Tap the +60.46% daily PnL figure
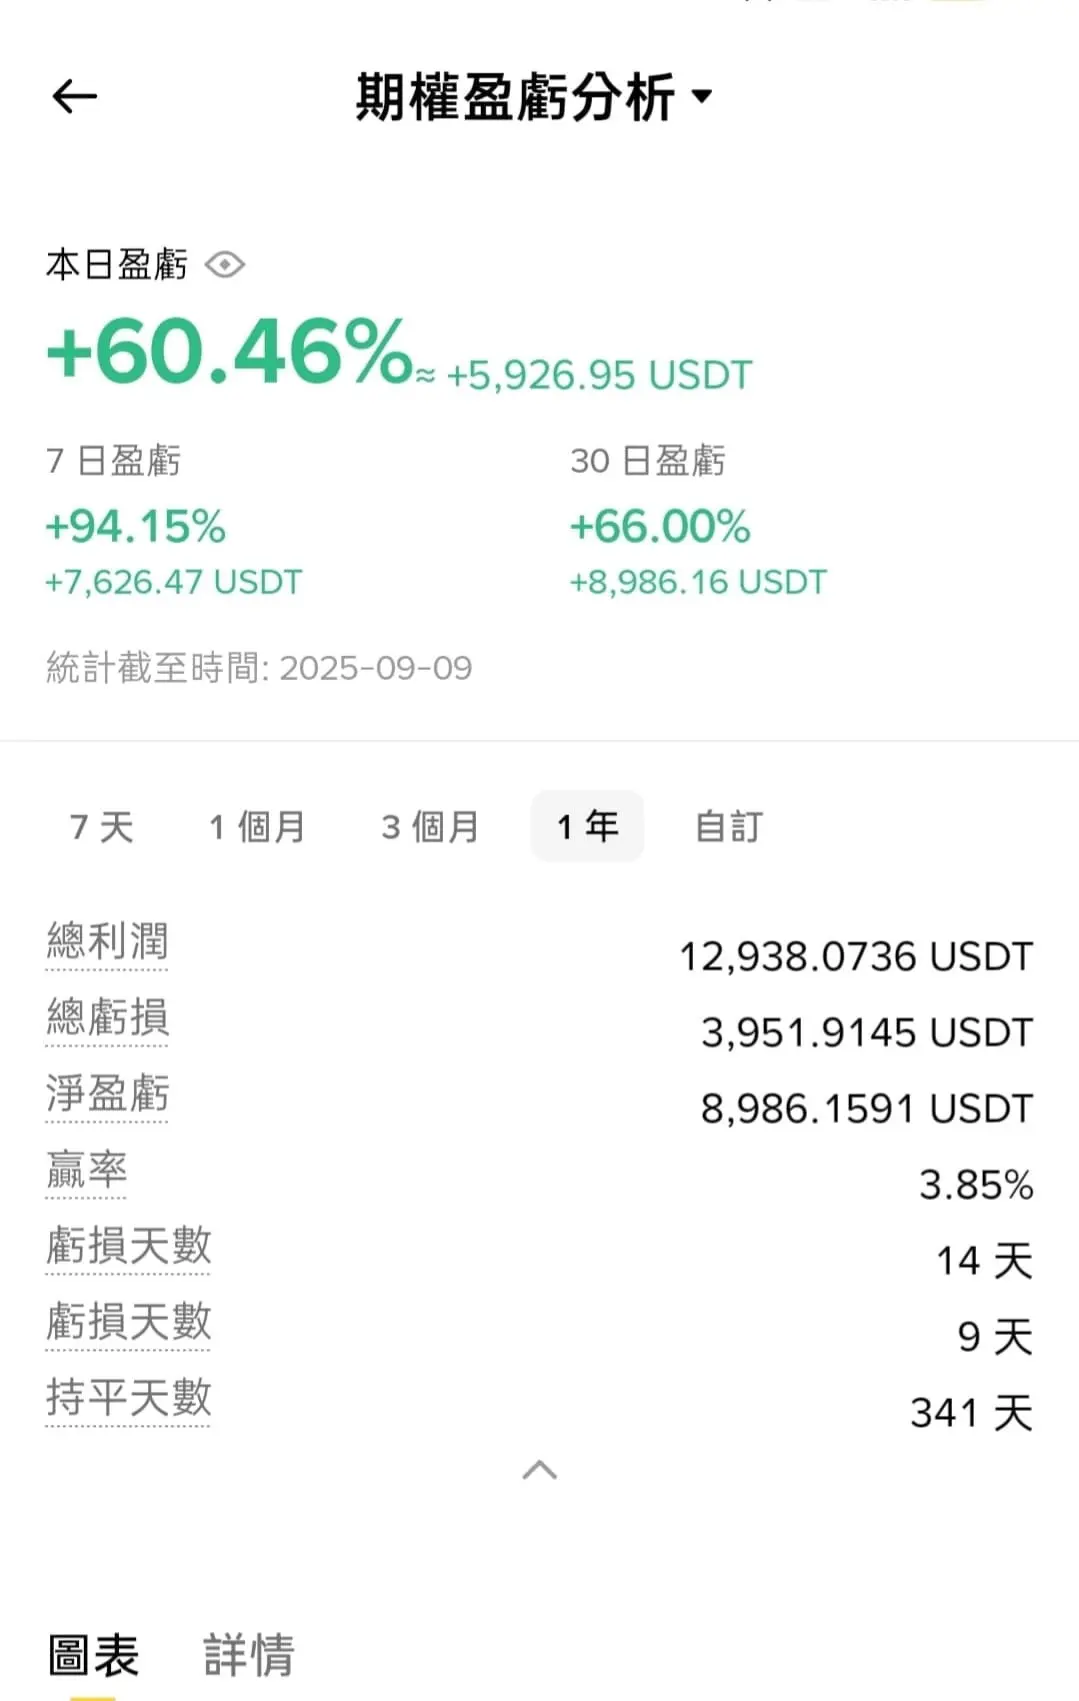1079x1701 pixels. point(229,351)
